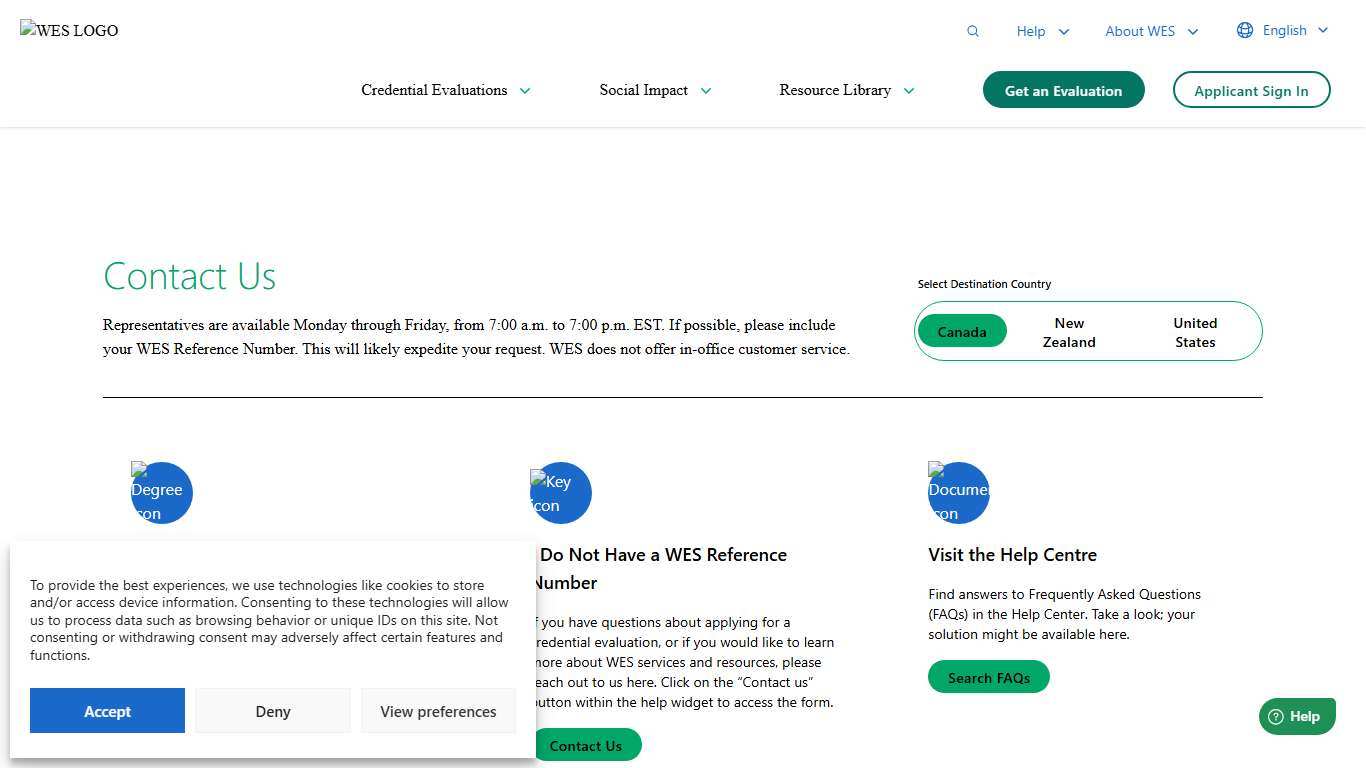
Task: Open the Social Impact menu
Action: tap(655, 90)
